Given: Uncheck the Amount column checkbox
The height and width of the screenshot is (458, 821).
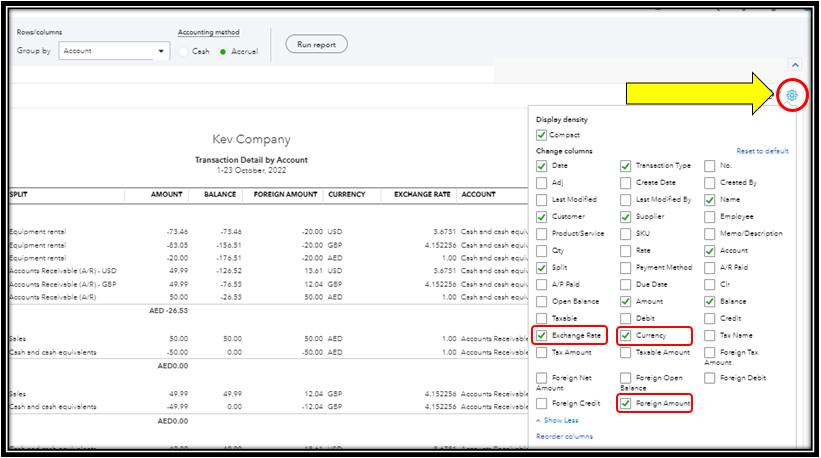Looking at the screenshot, I should point(625,301).
